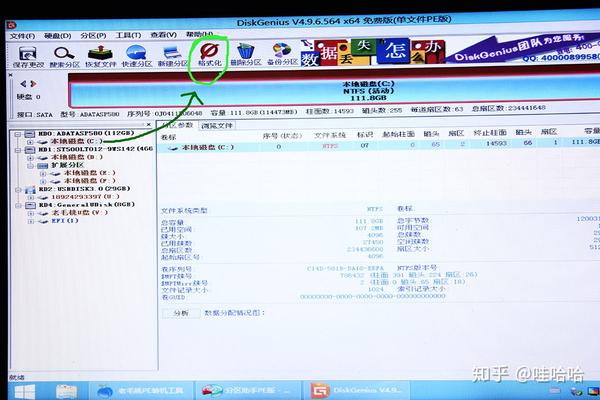Launch the 恢复文件 recover files tool
This screenshot has width=600, height=400.
[x=100, y=57]
